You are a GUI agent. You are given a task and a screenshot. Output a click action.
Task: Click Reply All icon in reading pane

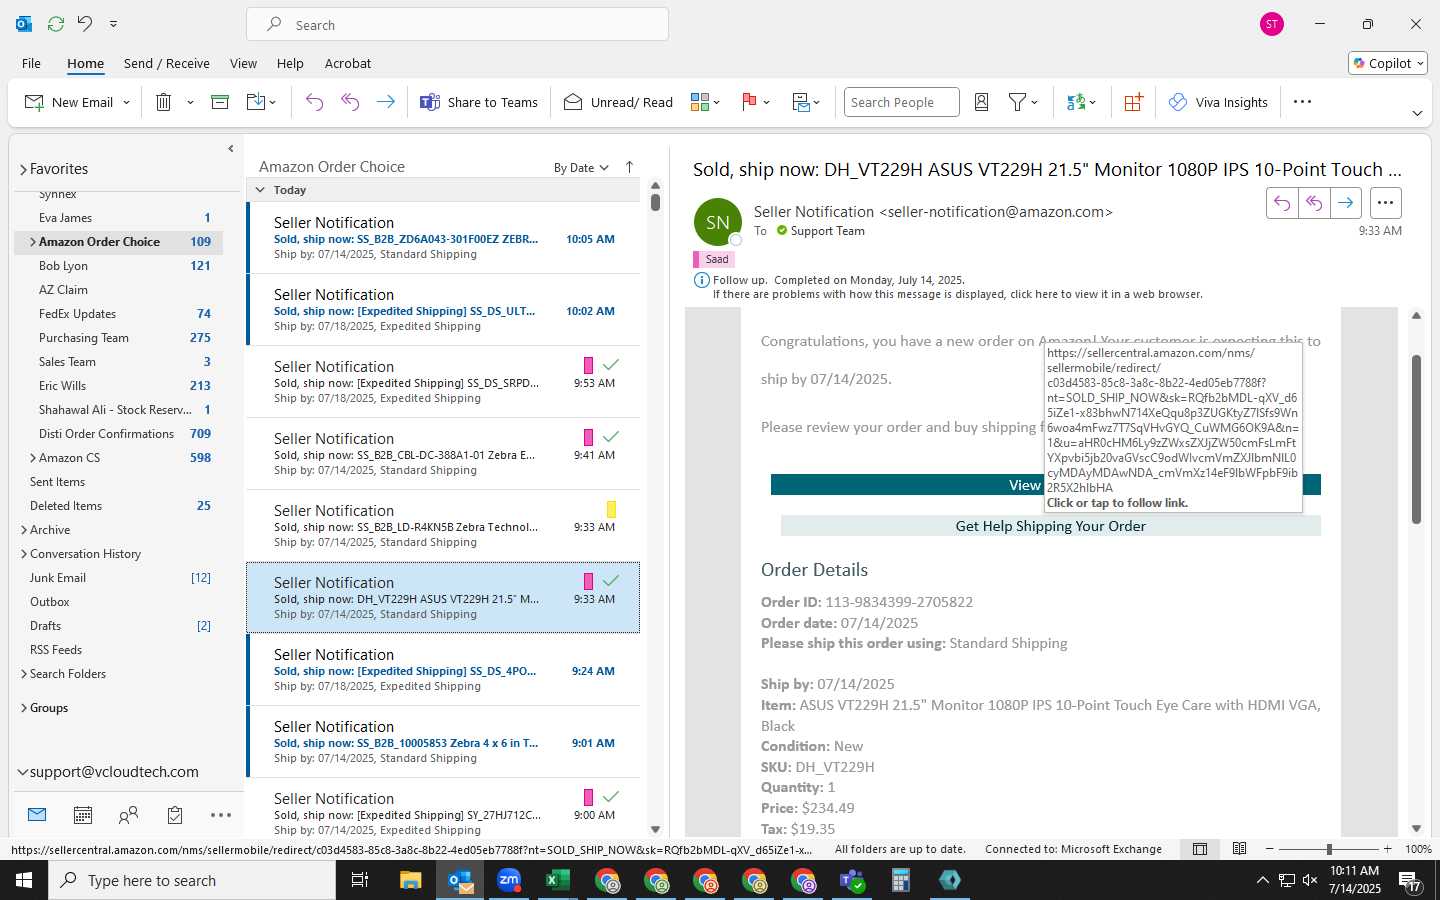point(1314,203)
